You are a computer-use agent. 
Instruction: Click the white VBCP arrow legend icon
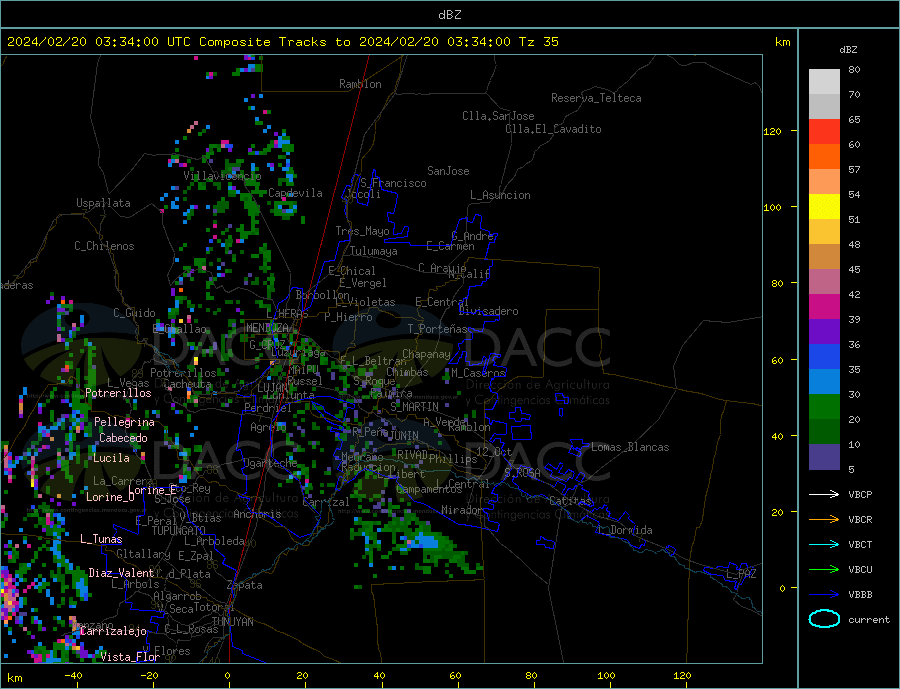click(824, 494)
